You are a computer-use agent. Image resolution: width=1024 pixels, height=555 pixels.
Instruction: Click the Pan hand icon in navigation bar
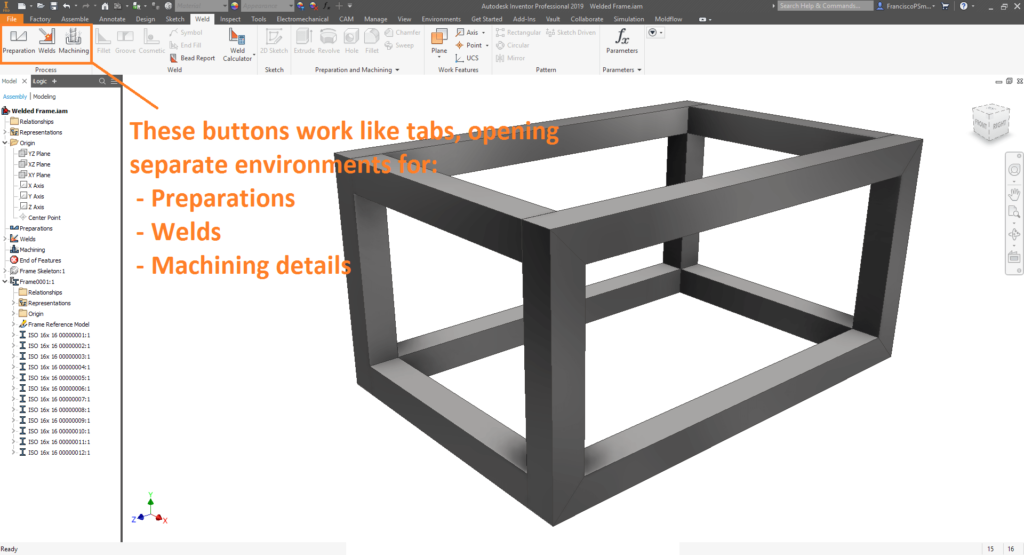pos(1014,193)
